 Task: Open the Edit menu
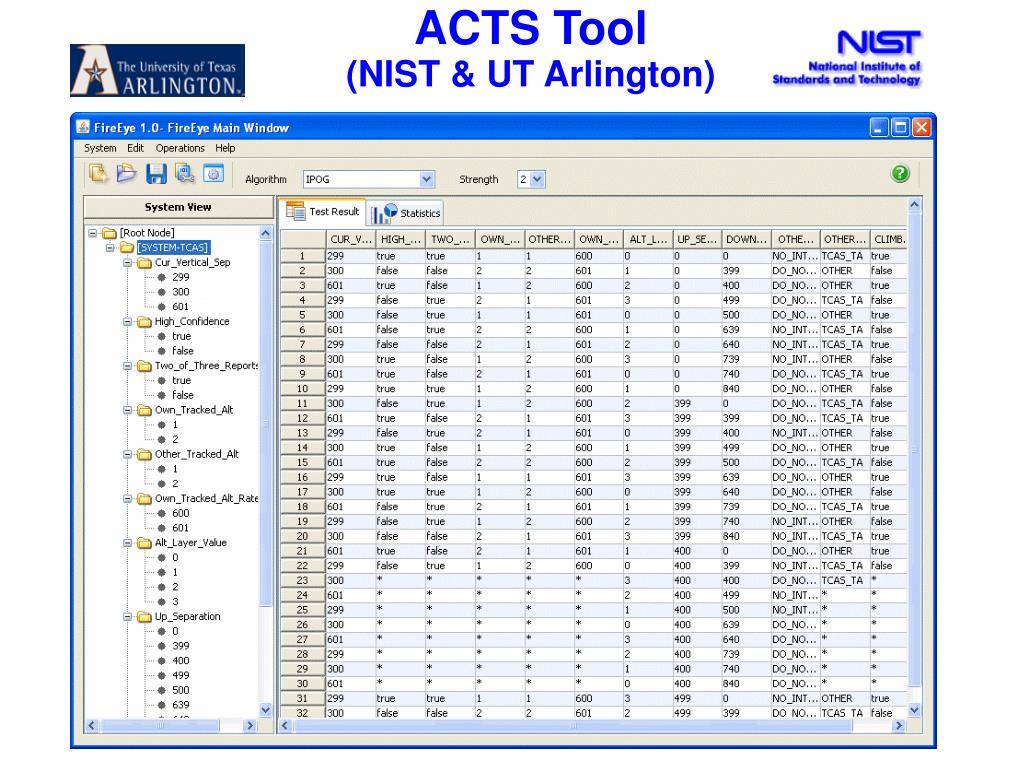coord(136,148)
